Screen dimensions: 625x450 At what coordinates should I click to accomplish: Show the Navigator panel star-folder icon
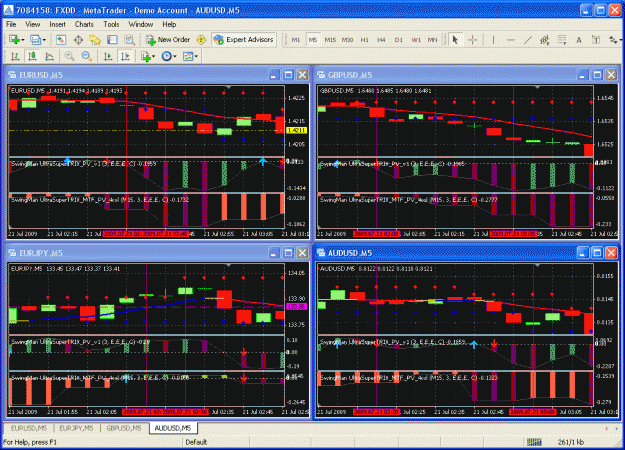(95, 40)
